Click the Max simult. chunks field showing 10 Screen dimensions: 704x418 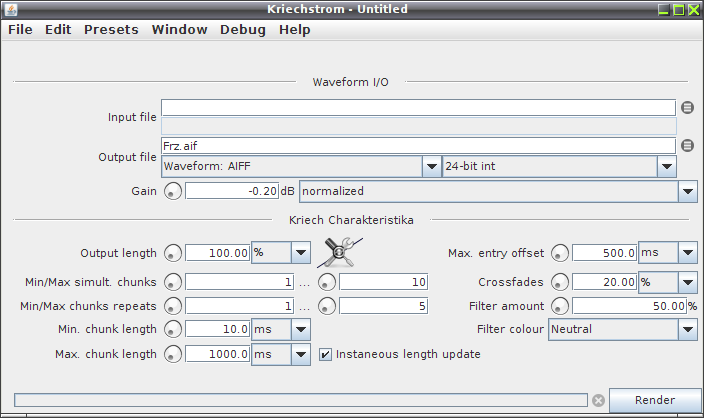(x=383, y=282)
